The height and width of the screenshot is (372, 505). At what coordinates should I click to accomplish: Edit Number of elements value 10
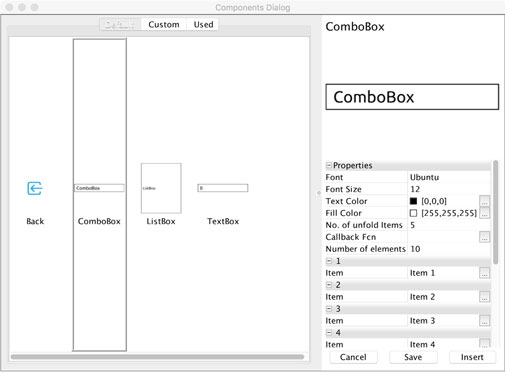click(449, 249)
